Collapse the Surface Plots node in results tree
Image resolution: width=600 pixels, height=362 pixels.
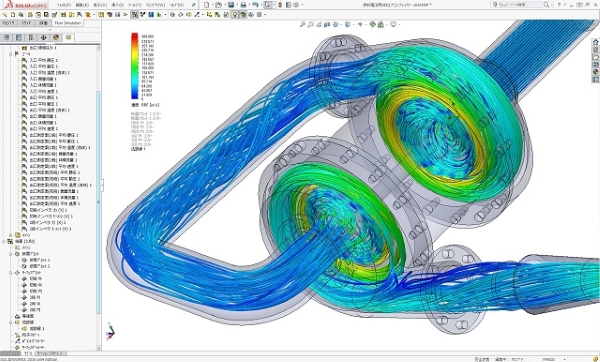click(x=11, y=273)
